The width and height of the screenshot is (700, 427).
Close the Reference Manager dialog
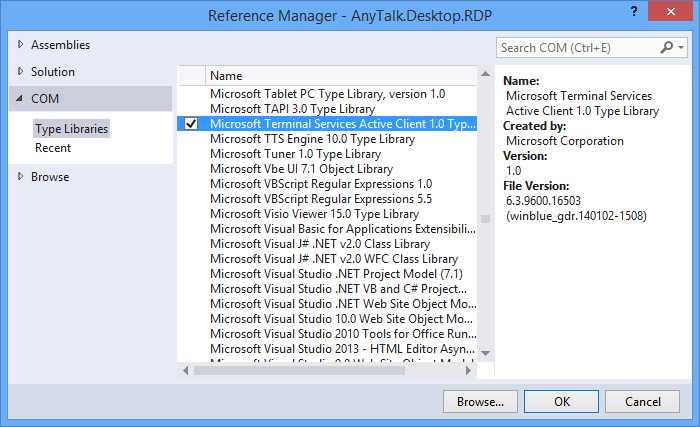(x=671, y=11)
